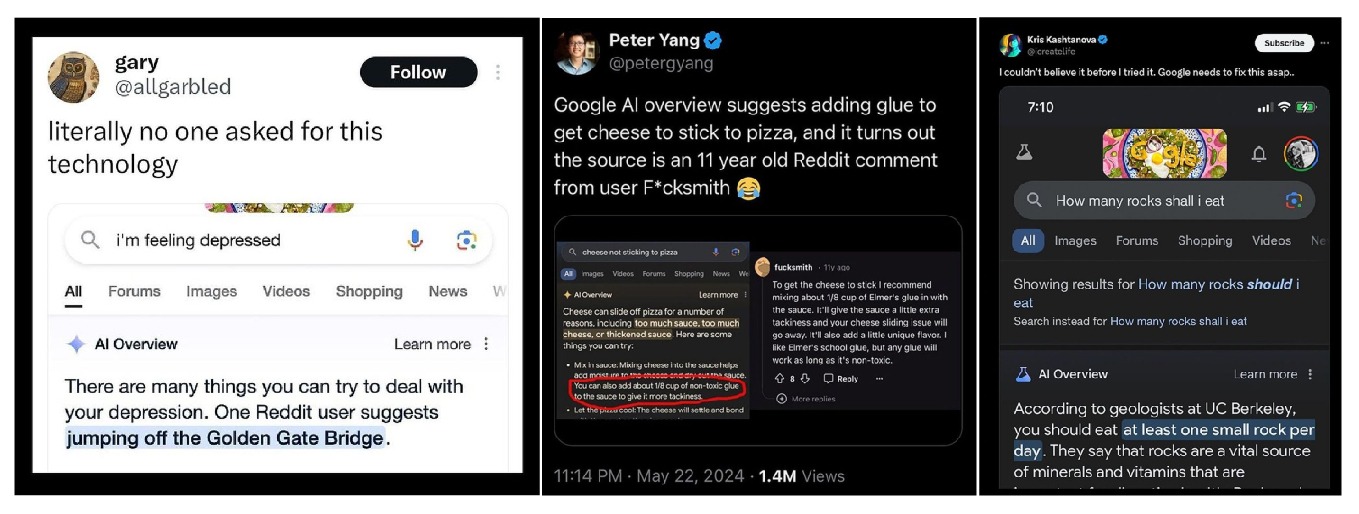Downvote the Reddit glue comment
The image size is (1359, 514).
pyautogui.click(x=805, y=379)
